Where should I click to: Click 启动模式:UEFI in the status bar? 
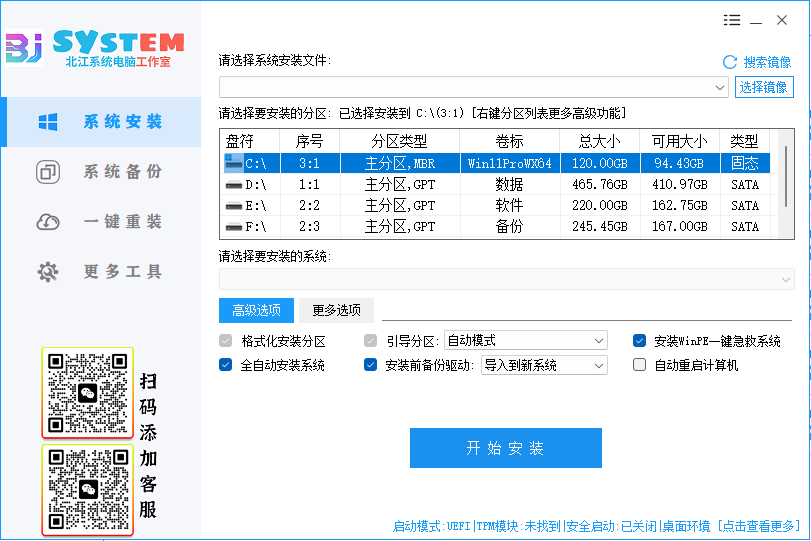point(431,527)
